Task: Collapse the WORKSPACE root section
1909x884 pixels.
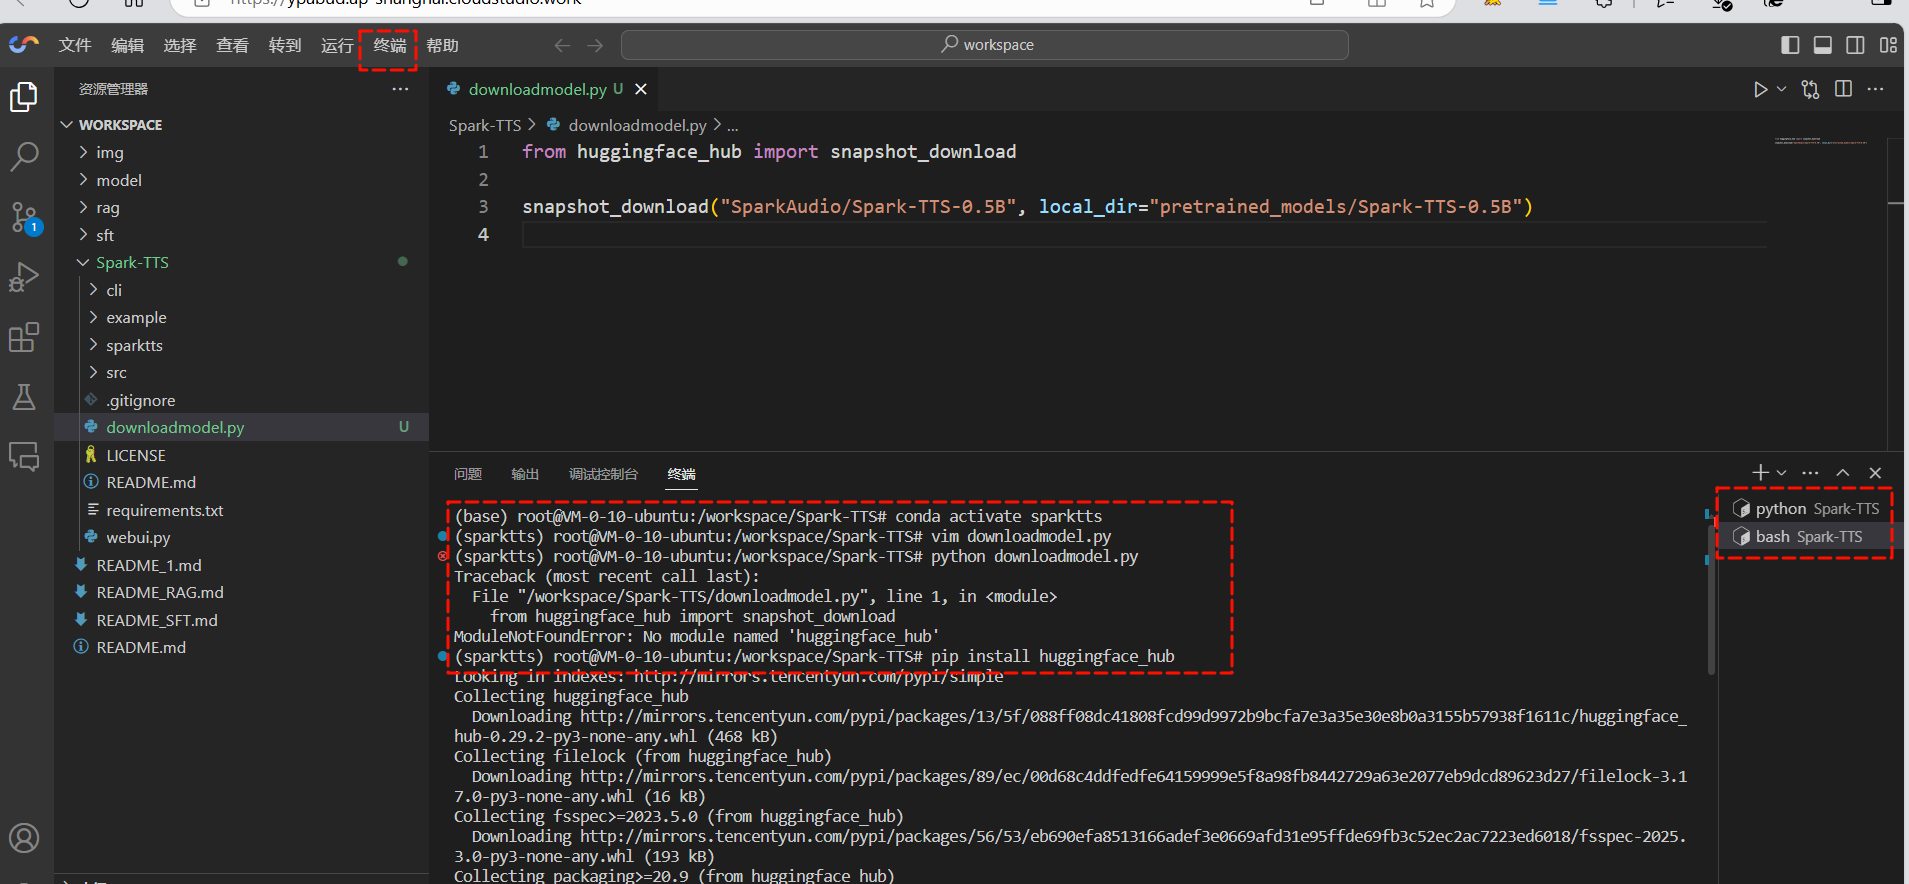Action: [242, 125]
